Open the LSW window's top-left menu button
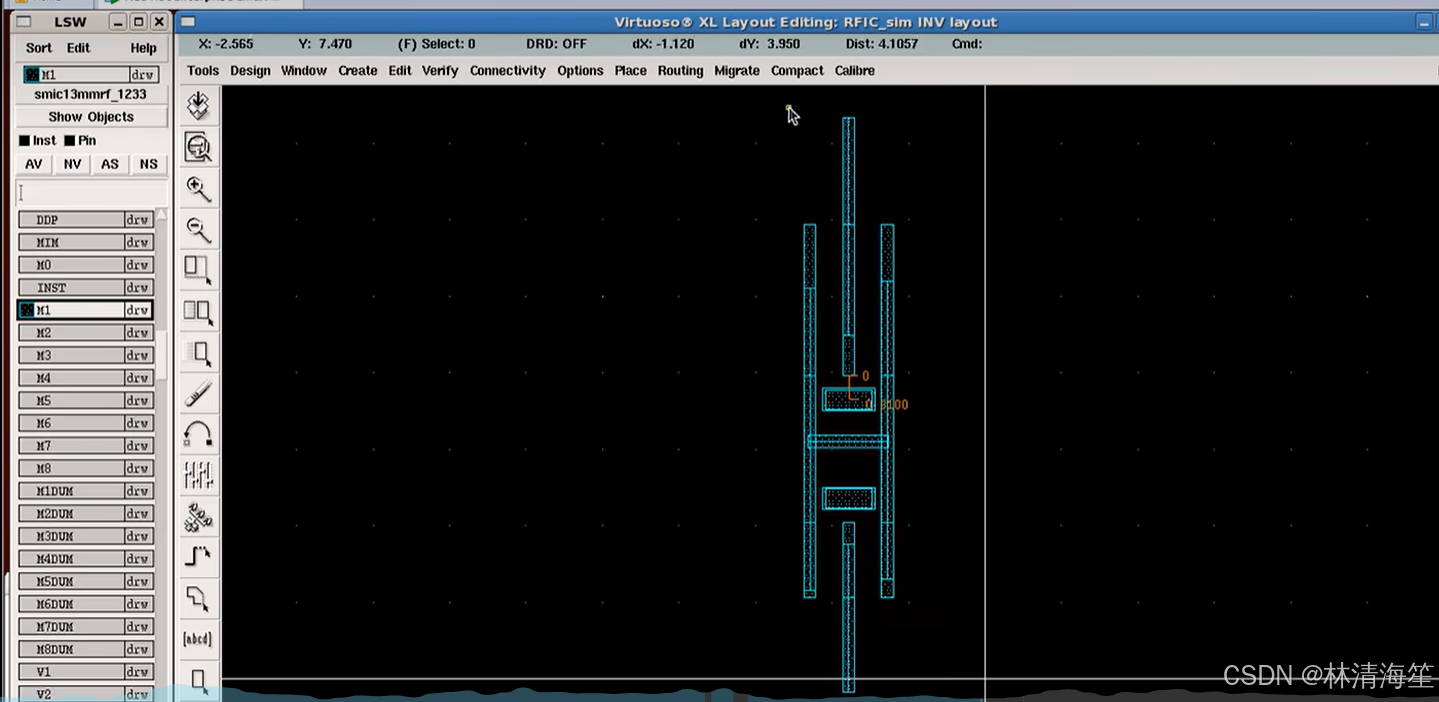1439x702 pixels. [24, 22]
